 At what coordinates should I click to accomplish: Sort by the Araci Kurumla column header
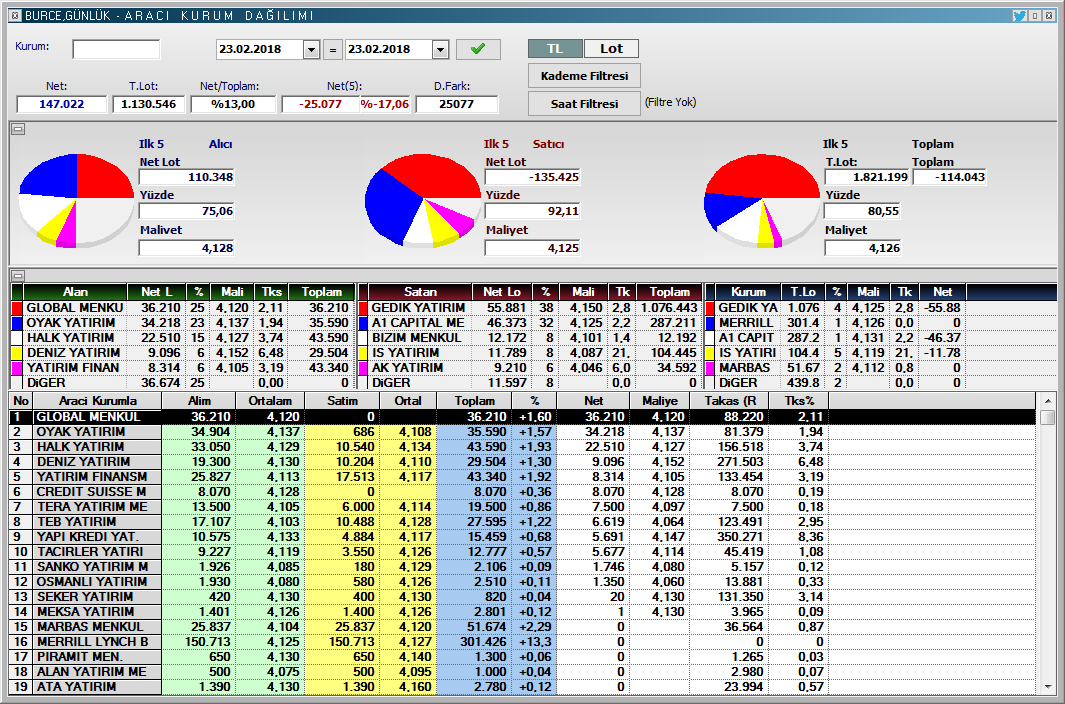tap(97, 401)
